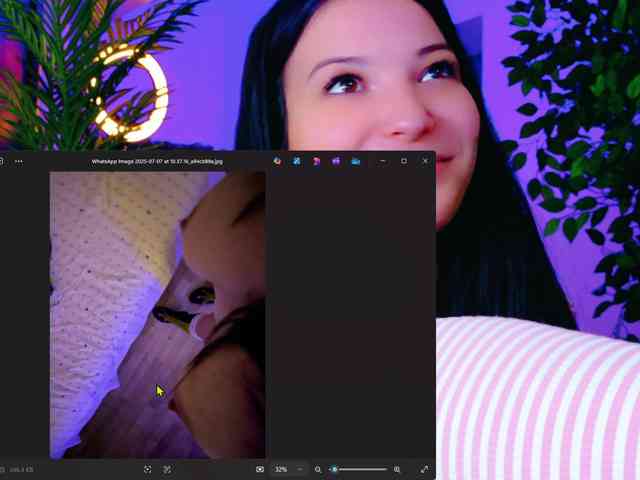Click the zoom in magnifier icon
The image size is (640, 480).
(x=397, y=470)
